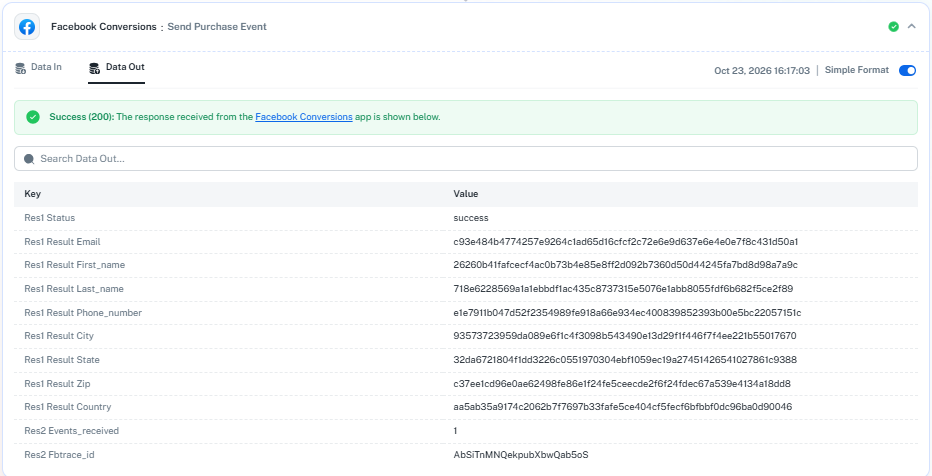Select the Res1 Result Zip key
The width and height of the screenshot is (932, 476).
[57, 384]
